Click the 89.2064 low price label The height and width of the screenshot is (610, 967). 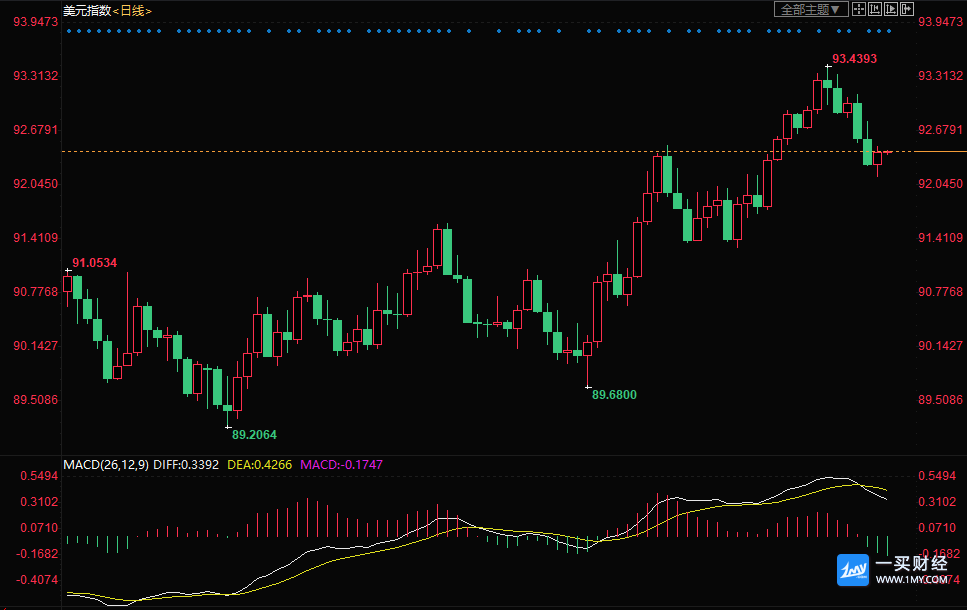(254, 435)
